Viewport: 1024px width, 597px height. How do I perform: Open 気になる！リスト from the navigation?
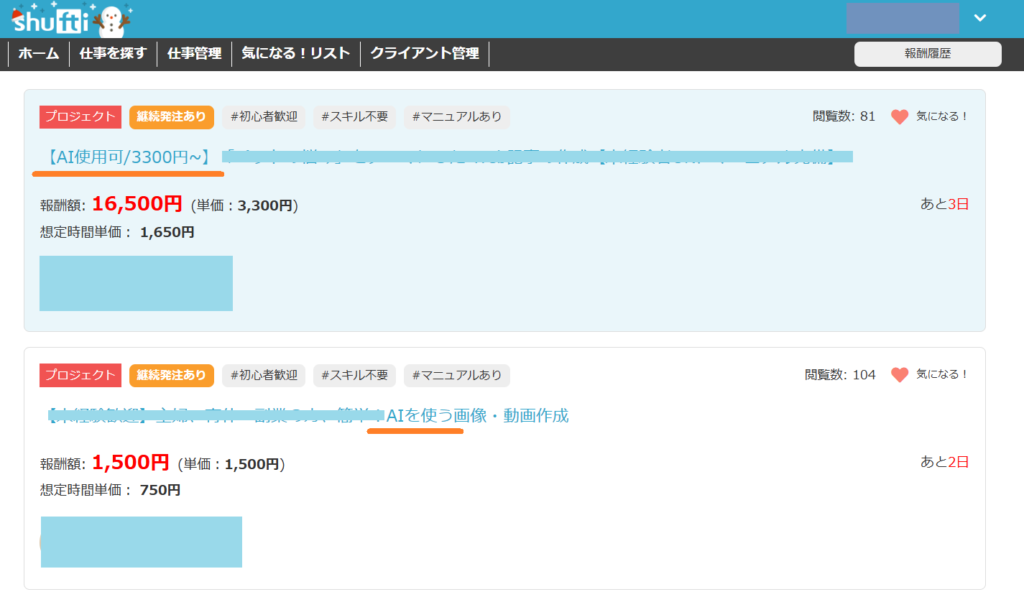tap(296, 54)
